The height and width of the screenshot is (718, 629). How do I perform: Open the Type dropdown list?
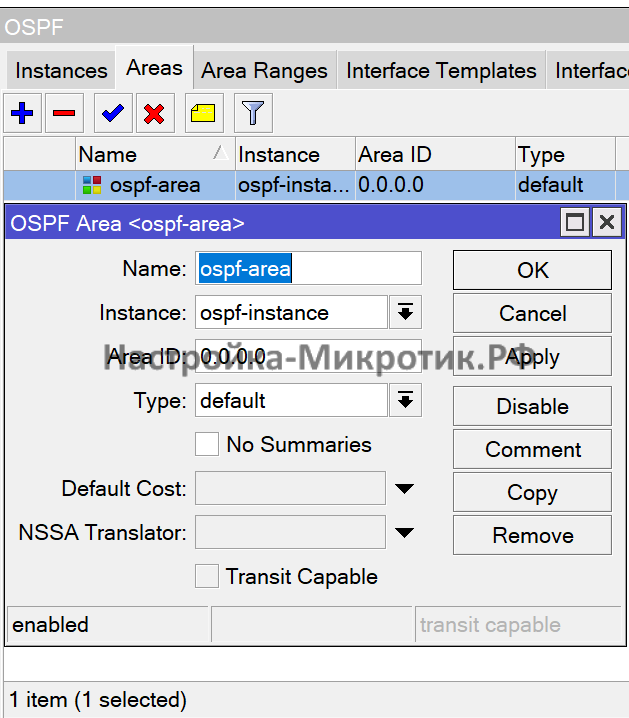click(x=404, y=401)
